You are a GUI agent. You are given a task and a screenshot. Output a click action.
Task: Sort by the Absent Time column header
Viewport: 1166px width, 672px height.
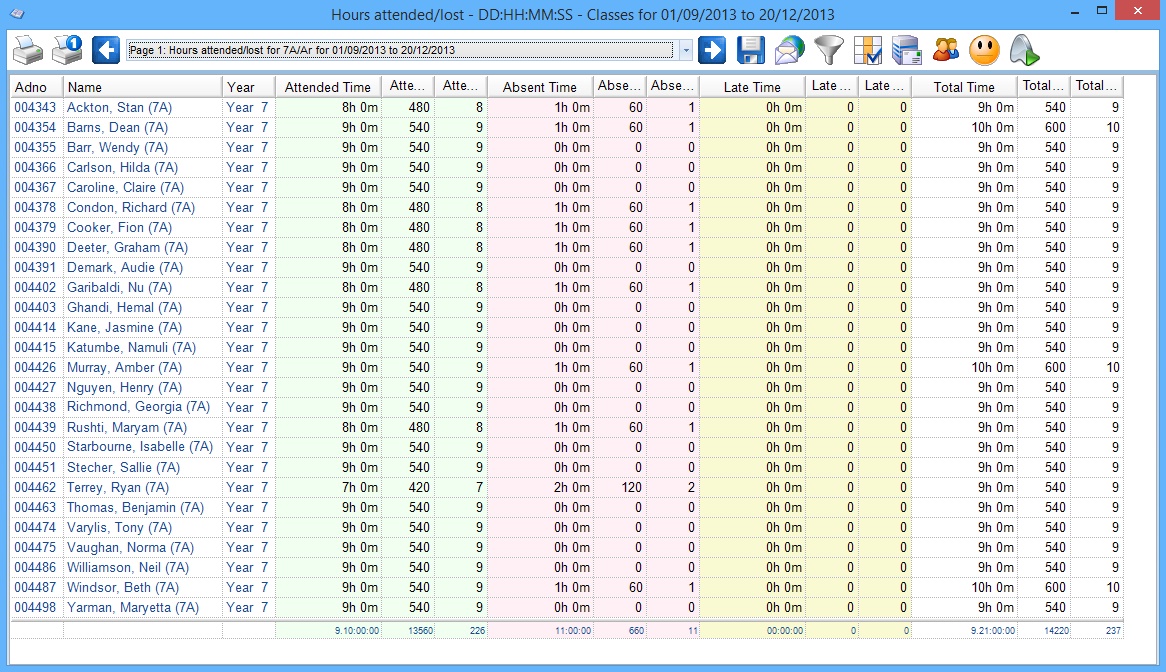[x=539, y=87]
